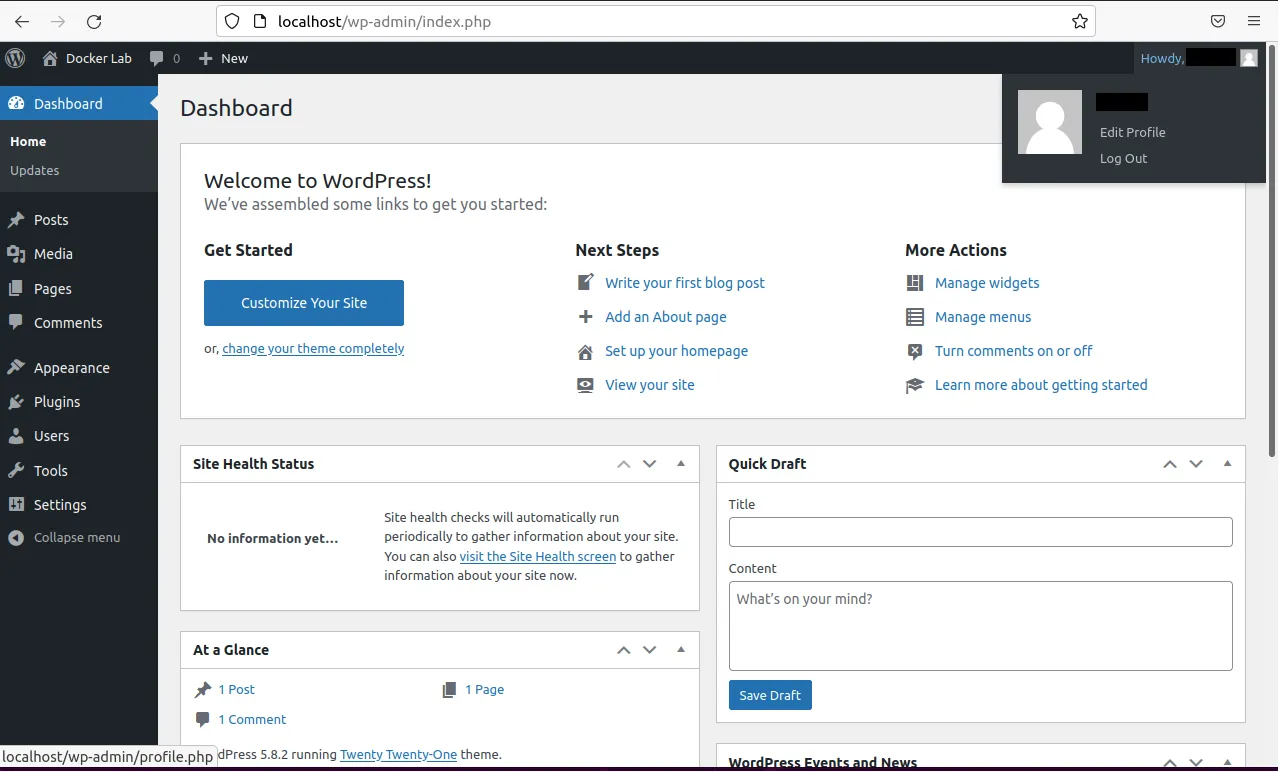
Task: Click the Tools wrench icon in sidebar
Action: click(16, 470)
